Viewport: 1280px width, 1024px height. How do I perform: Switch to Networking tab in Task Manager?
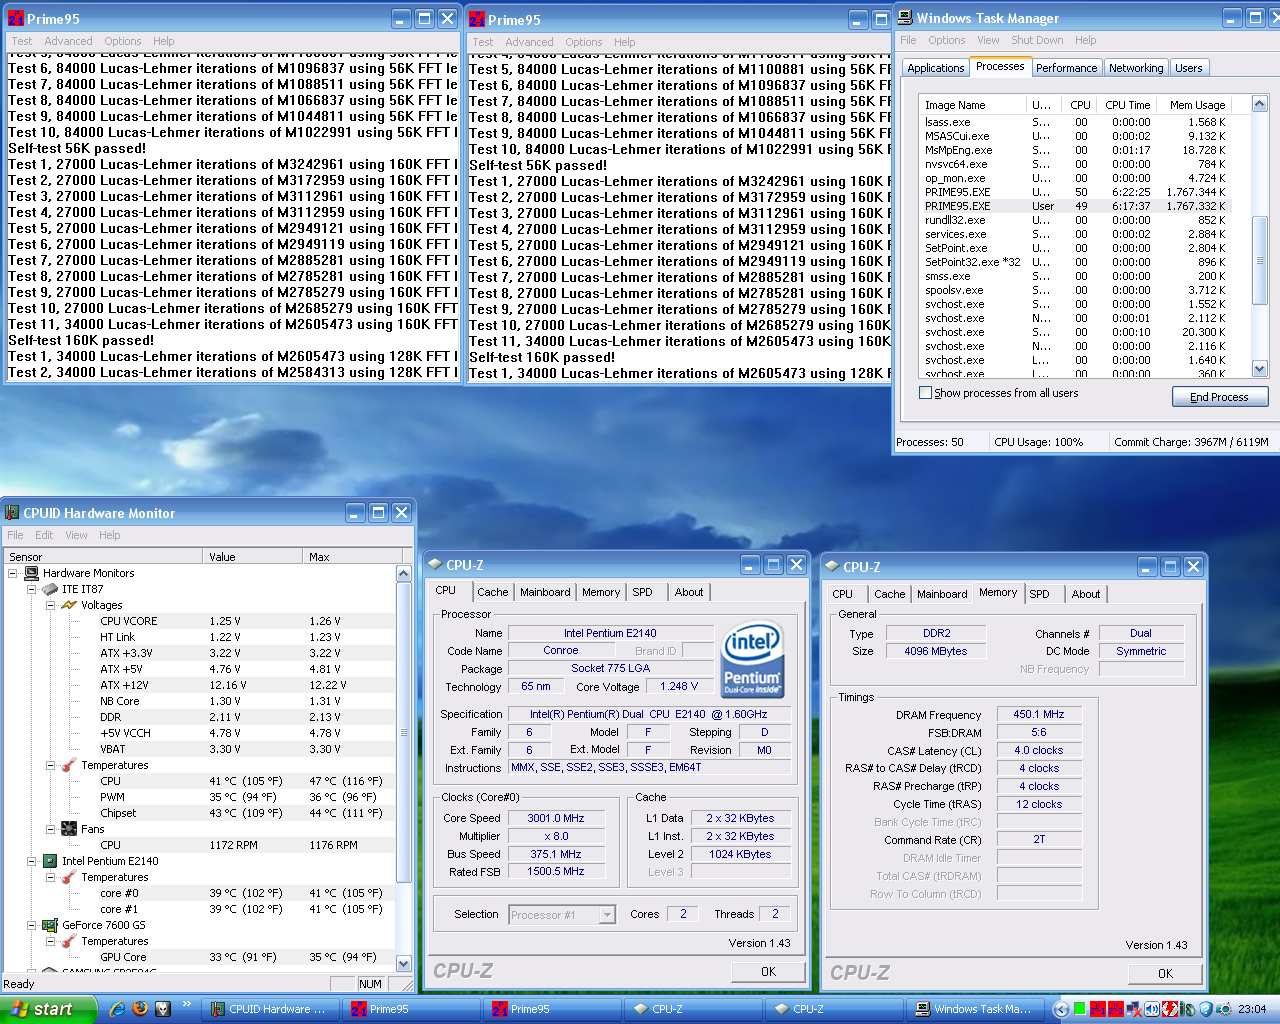[x=1136, y=68]
